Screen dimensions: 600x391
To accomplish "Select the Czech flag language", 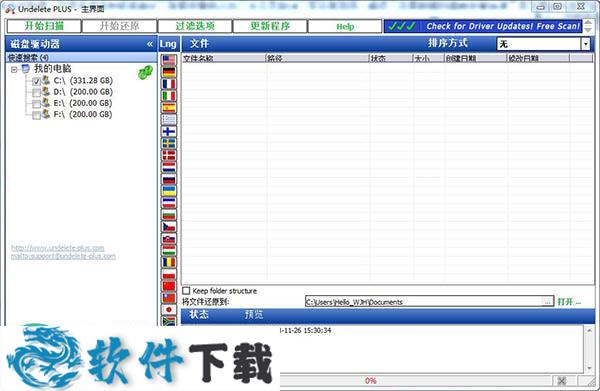I will click(169, 226).
